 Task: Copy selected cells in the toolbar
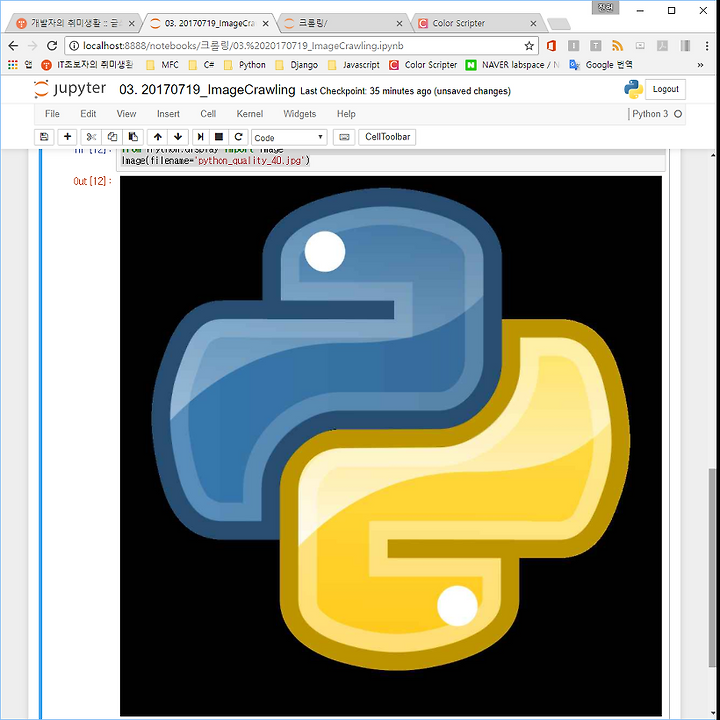point(112,137)
